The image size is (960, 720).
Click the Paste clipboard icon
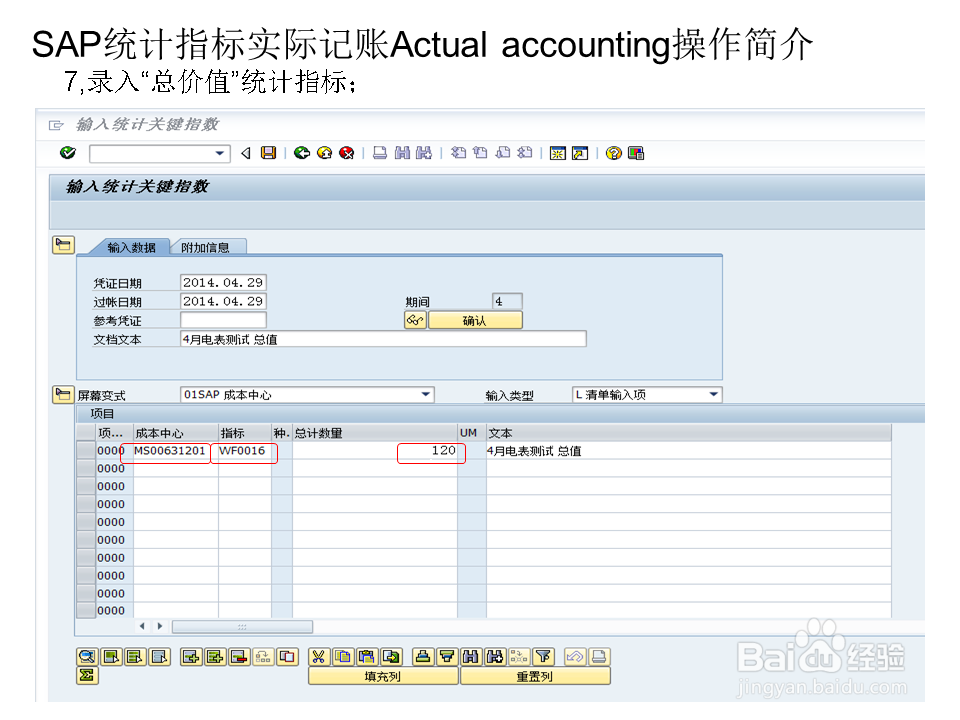pyautogui.click(x=367, y=657)
